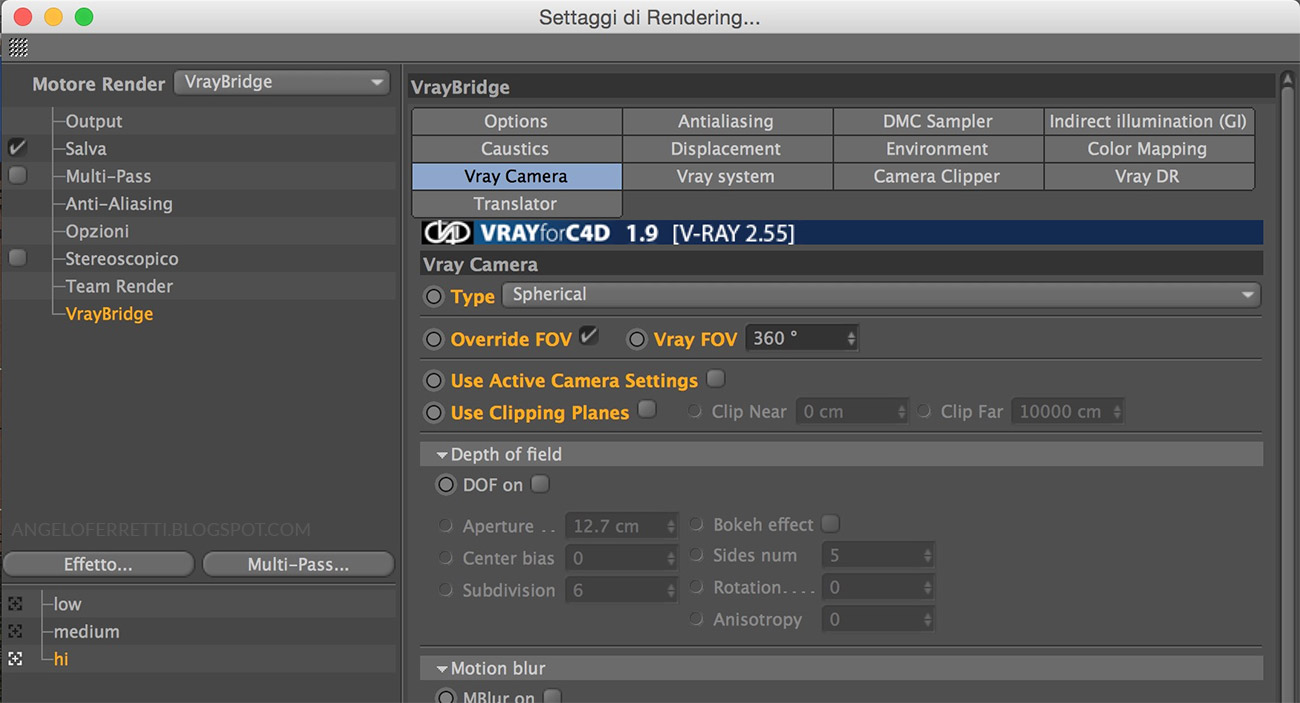The image size is (1300, 703).
Task: Click animation dot next to Type
Action: (433, 296)
